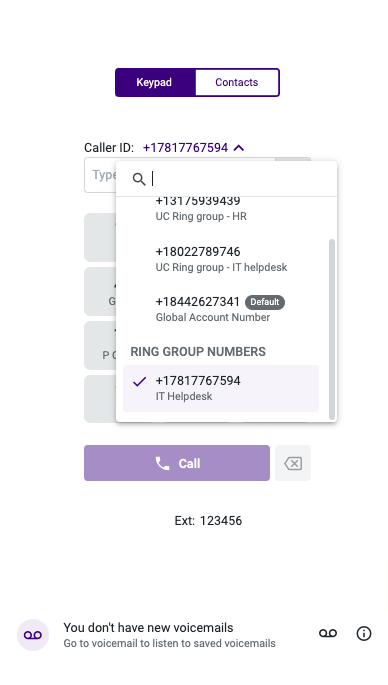Select IT Helpdesk ring group number
The height and width of the screenshot is (685, 388).
221,388
